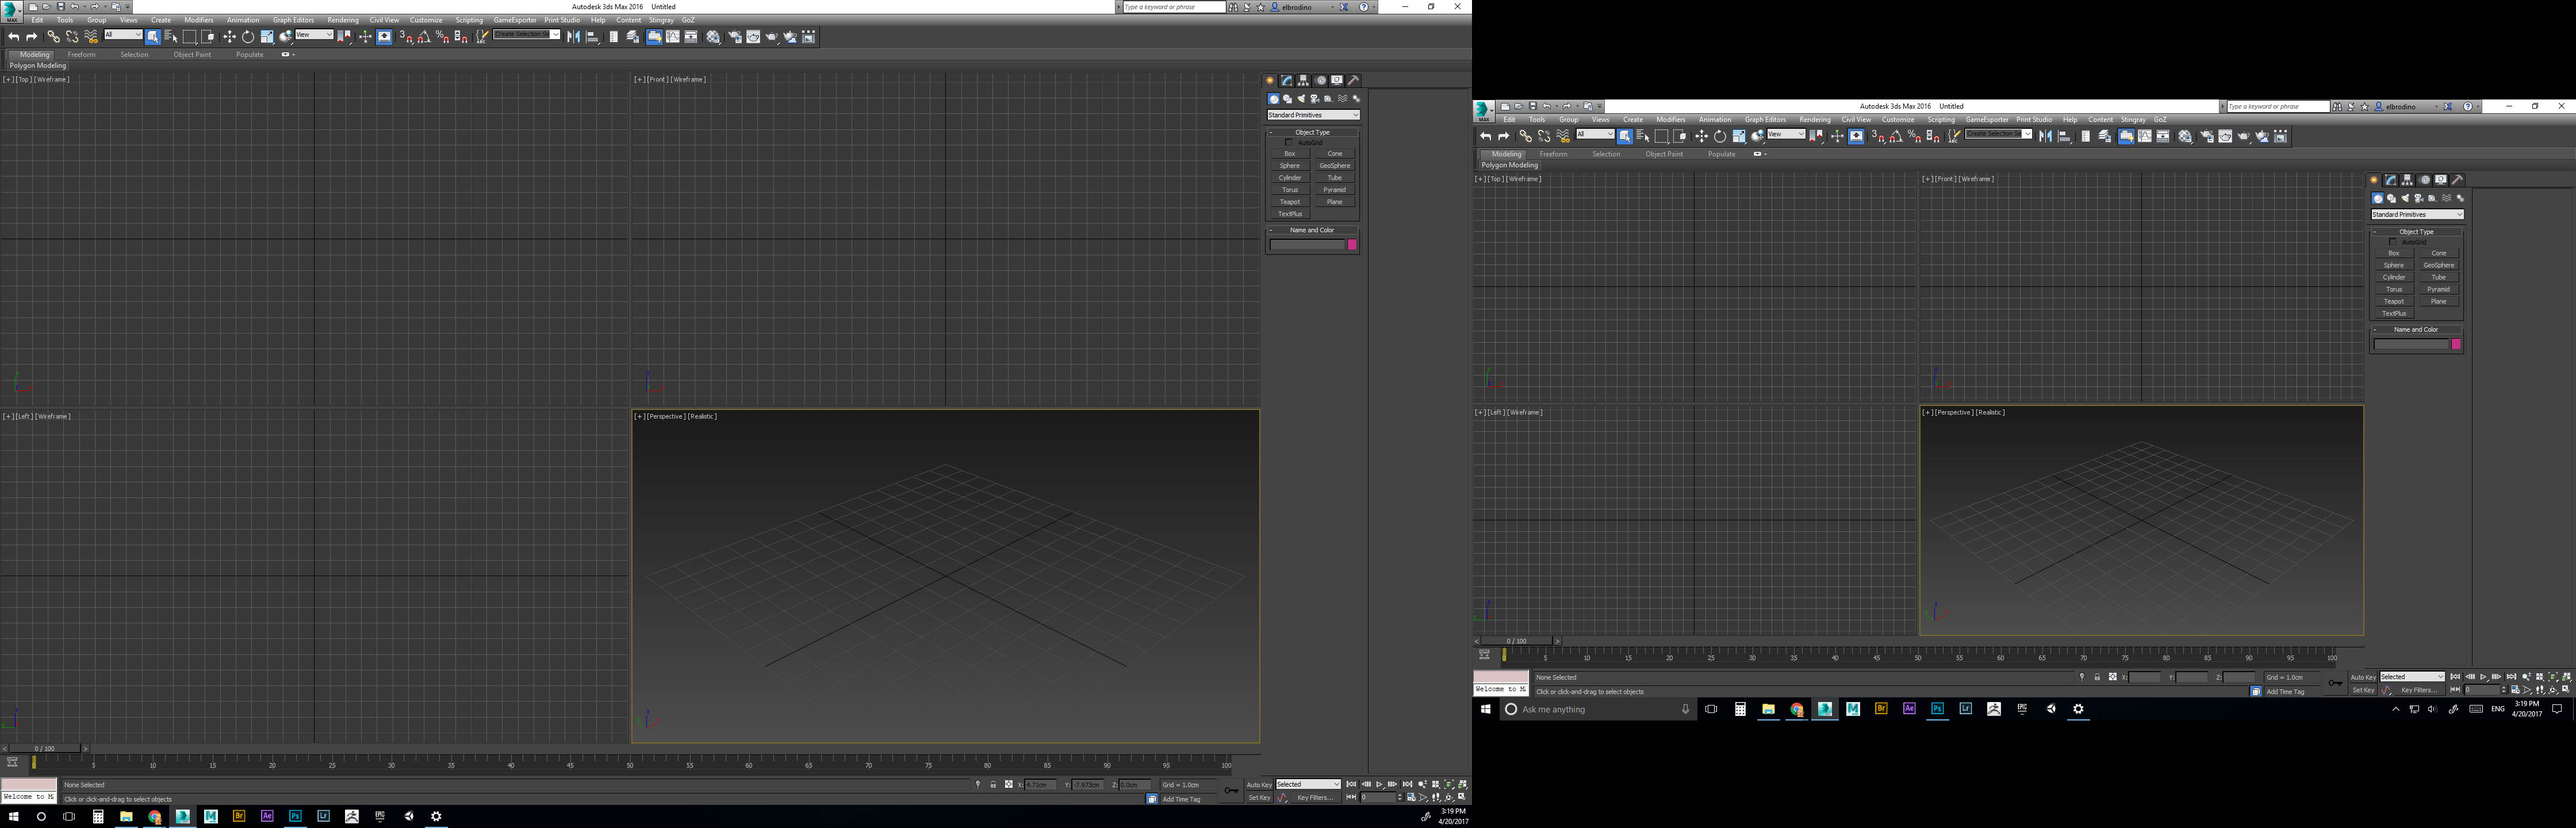Click the object color swatch
The width and height of the screenshot is (2576, 828).
(x=1353, y=244)
